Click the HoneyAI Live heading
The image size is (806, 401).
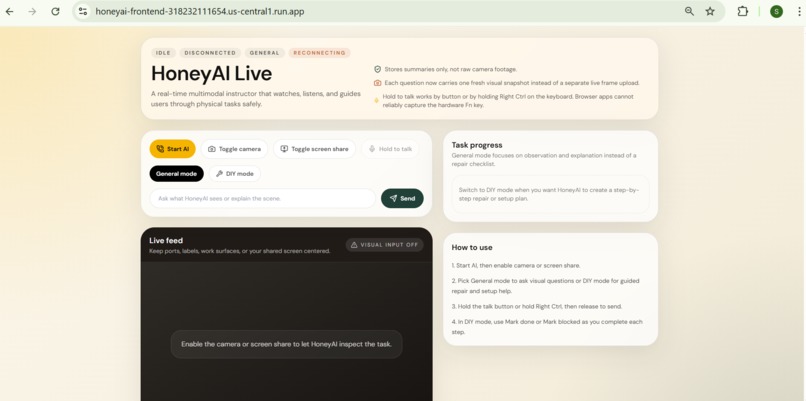[x=211, y=74]
